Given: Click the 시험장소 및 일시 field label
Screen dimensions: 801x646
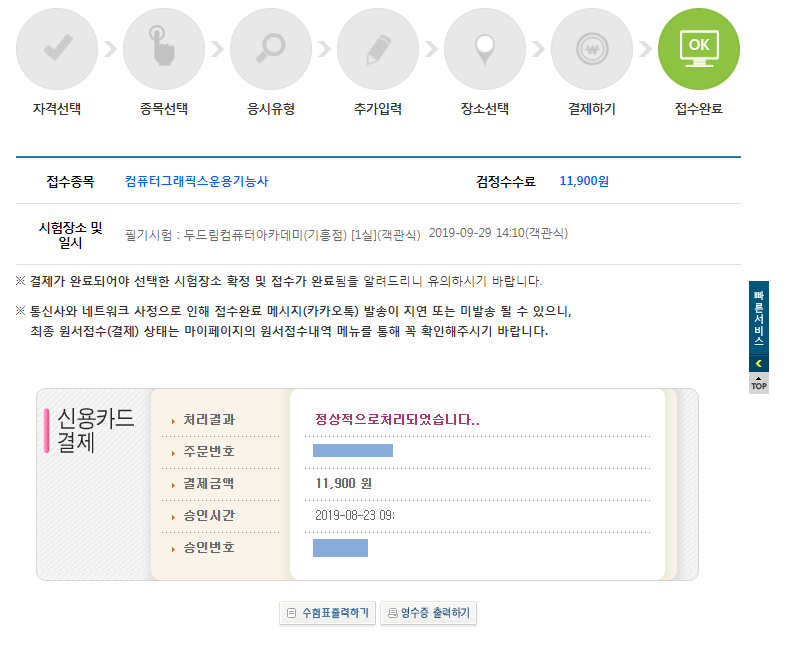Looking at the screenshot, I should click(70, 235).
